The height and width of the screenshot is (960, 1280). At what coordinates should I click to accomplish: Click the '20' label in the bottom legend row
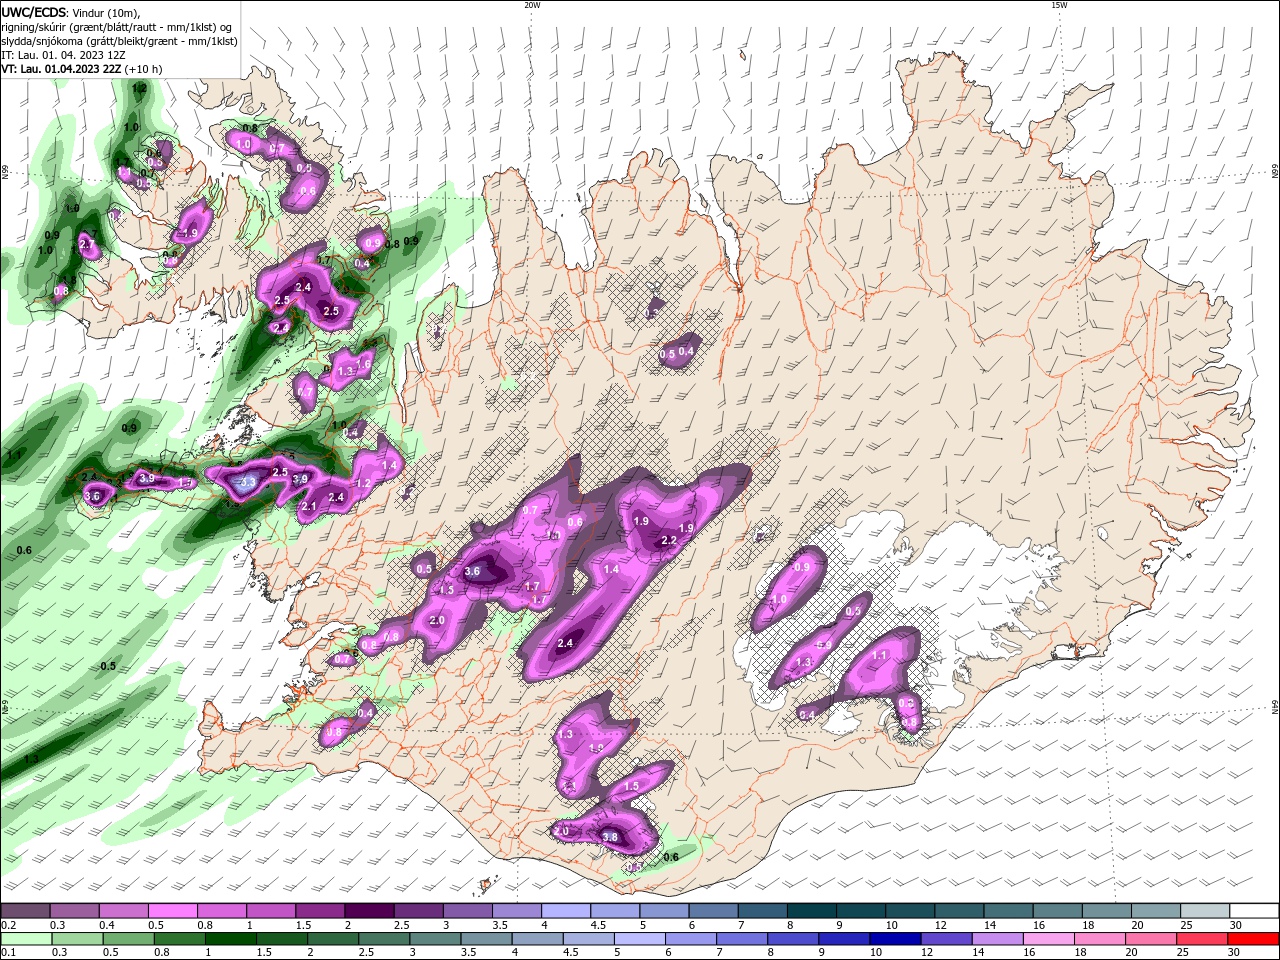coord(1131,954)
